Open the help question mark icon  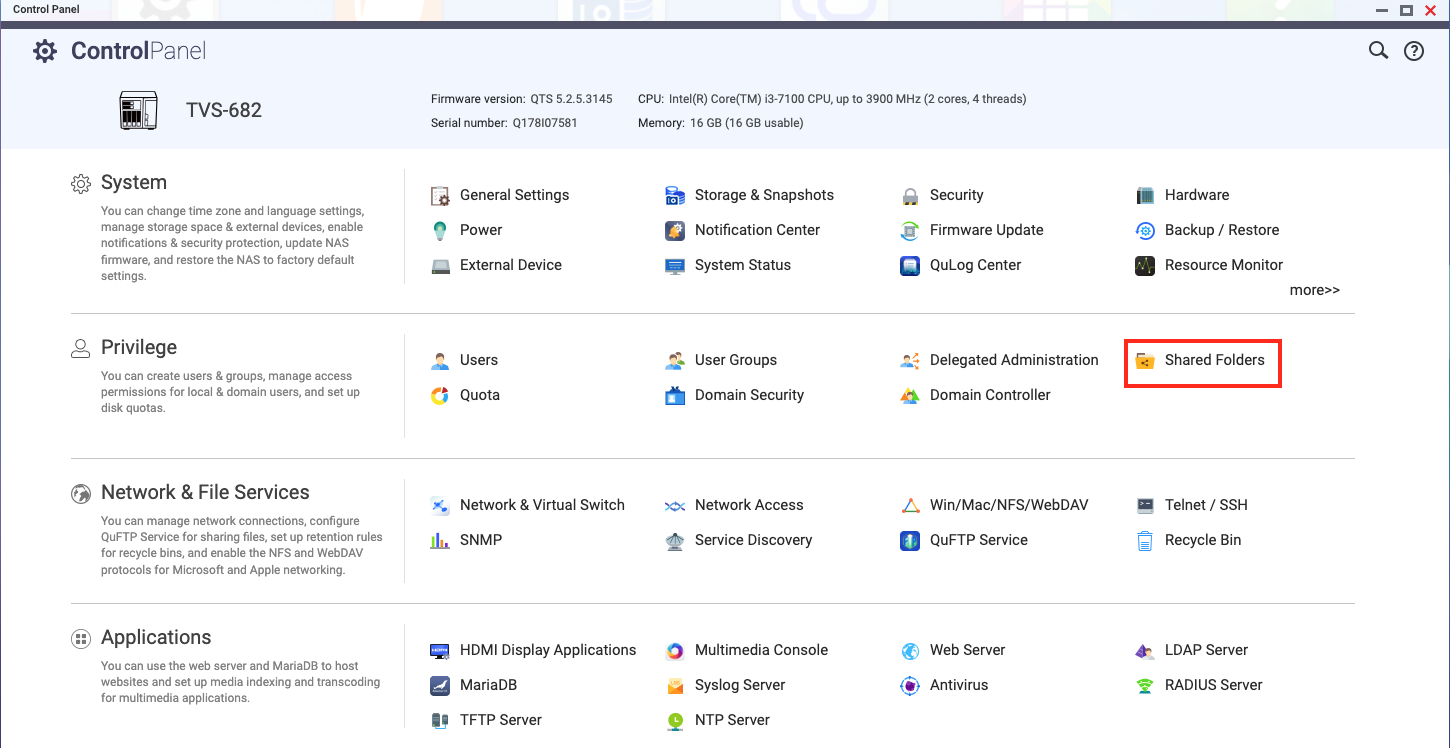[x=1414, y=51]
